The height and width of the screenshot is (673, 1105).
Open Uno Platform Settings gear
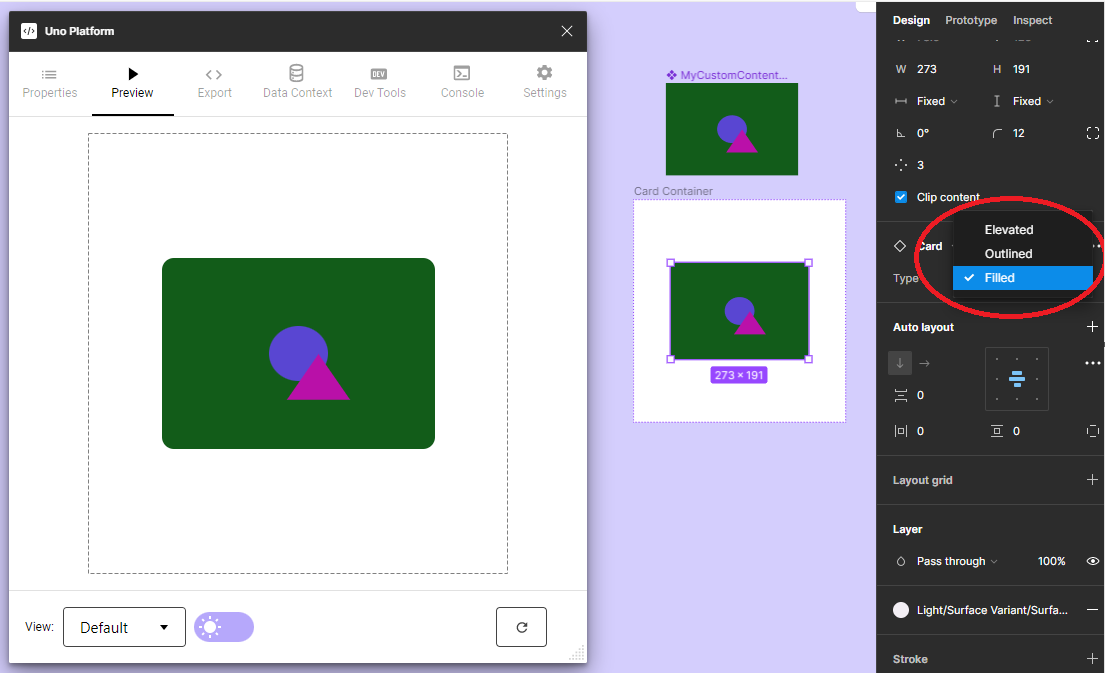544,82
